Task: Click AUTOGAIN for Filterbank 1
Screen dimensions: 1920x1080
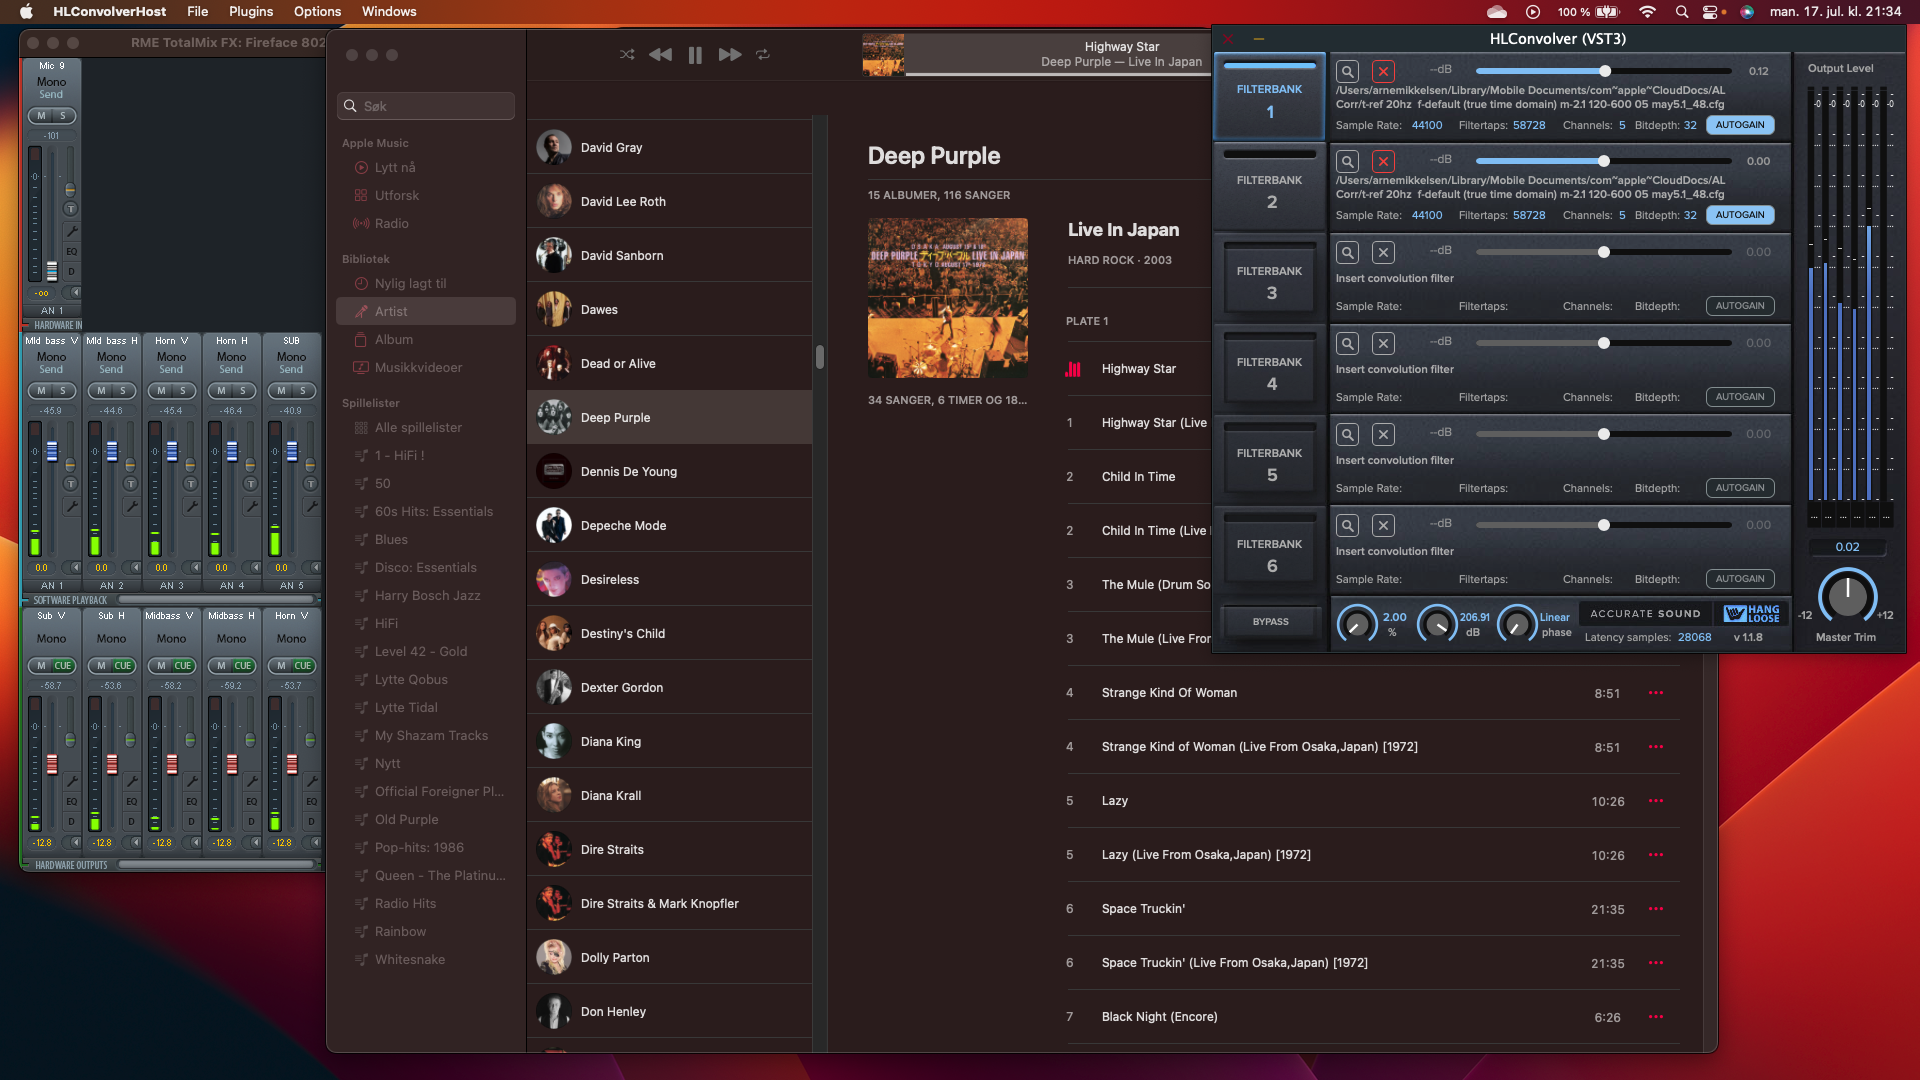Action: pyautogui.click(x=1740, y=125)
